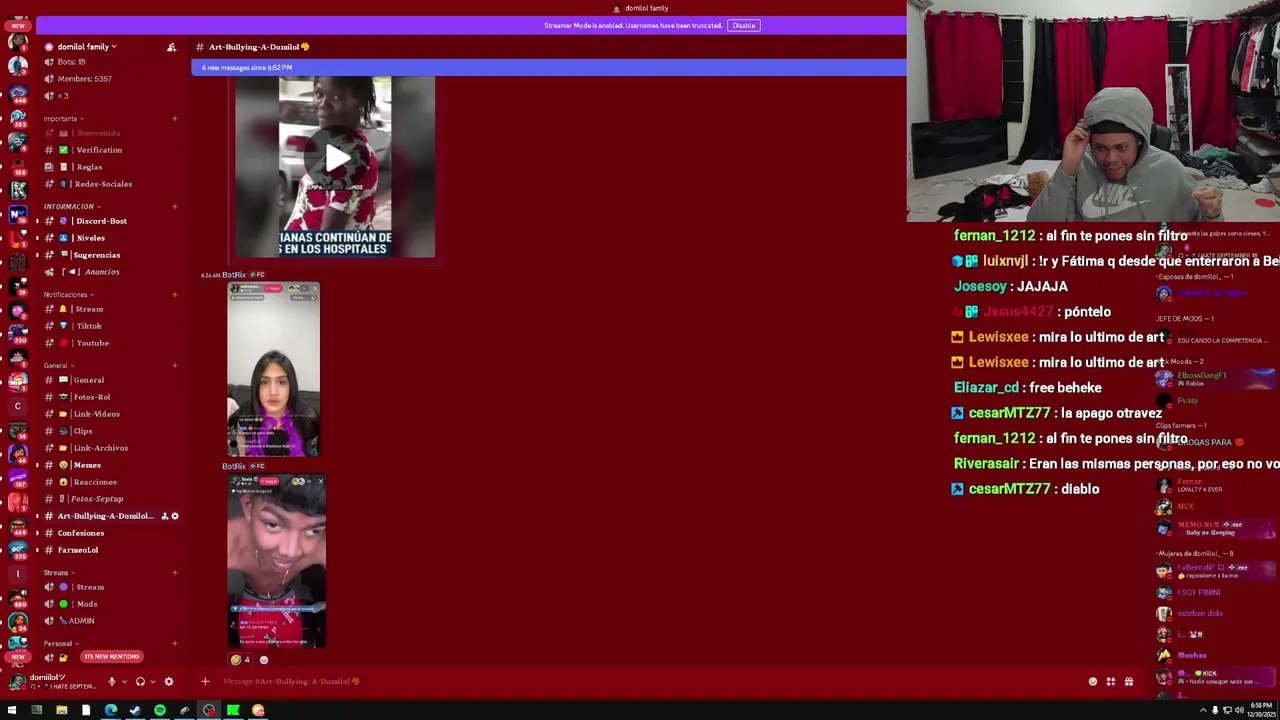Open the Memes channel

110,465
